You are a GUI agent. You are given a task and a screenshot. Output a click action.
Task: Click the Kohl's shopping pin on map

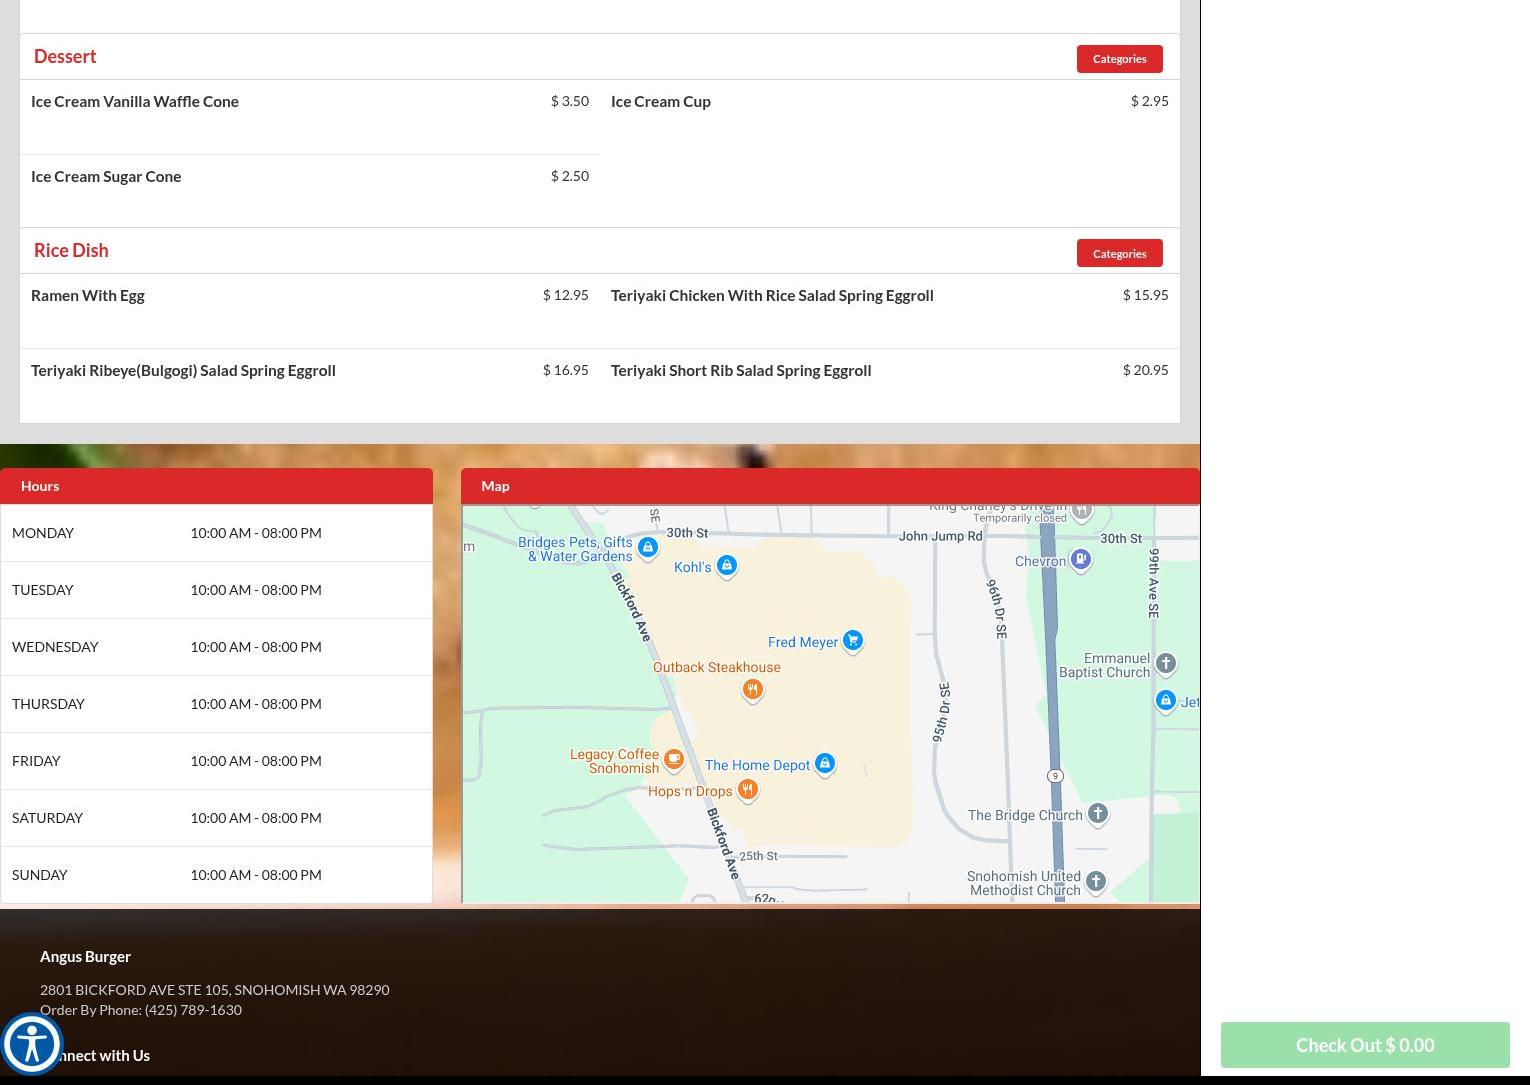[x=727, y=566]
